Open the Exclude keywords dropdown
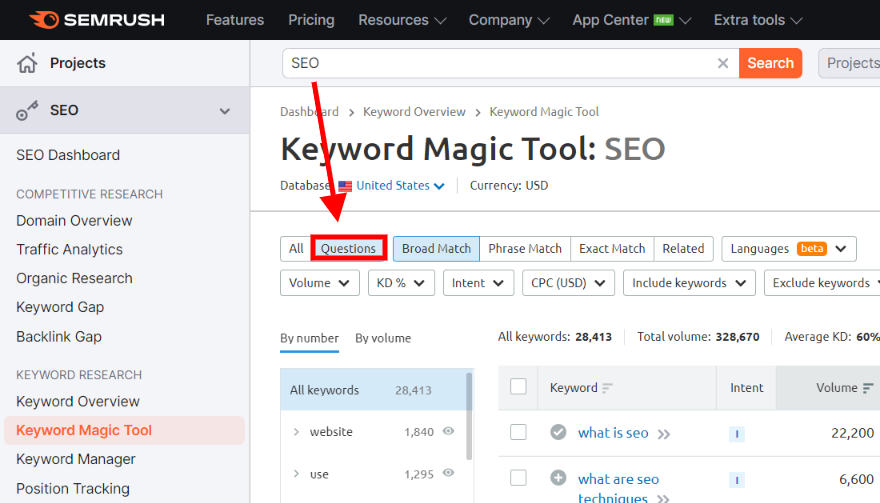This screenshot has width=880, height=503. (x=822, y=283)
